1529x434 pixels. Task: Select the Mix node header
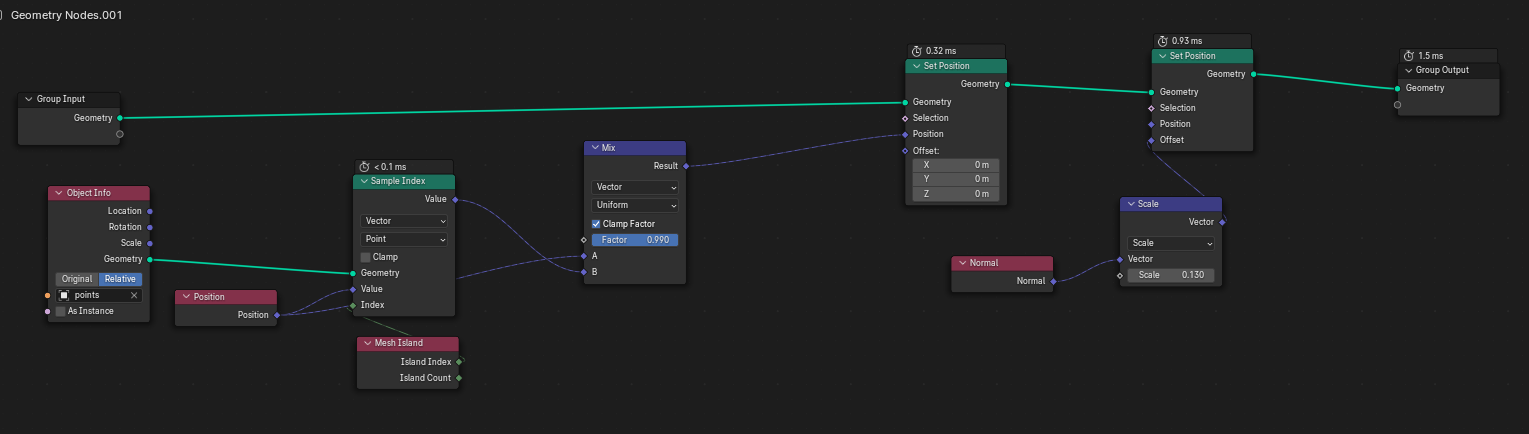click(635, 147)
